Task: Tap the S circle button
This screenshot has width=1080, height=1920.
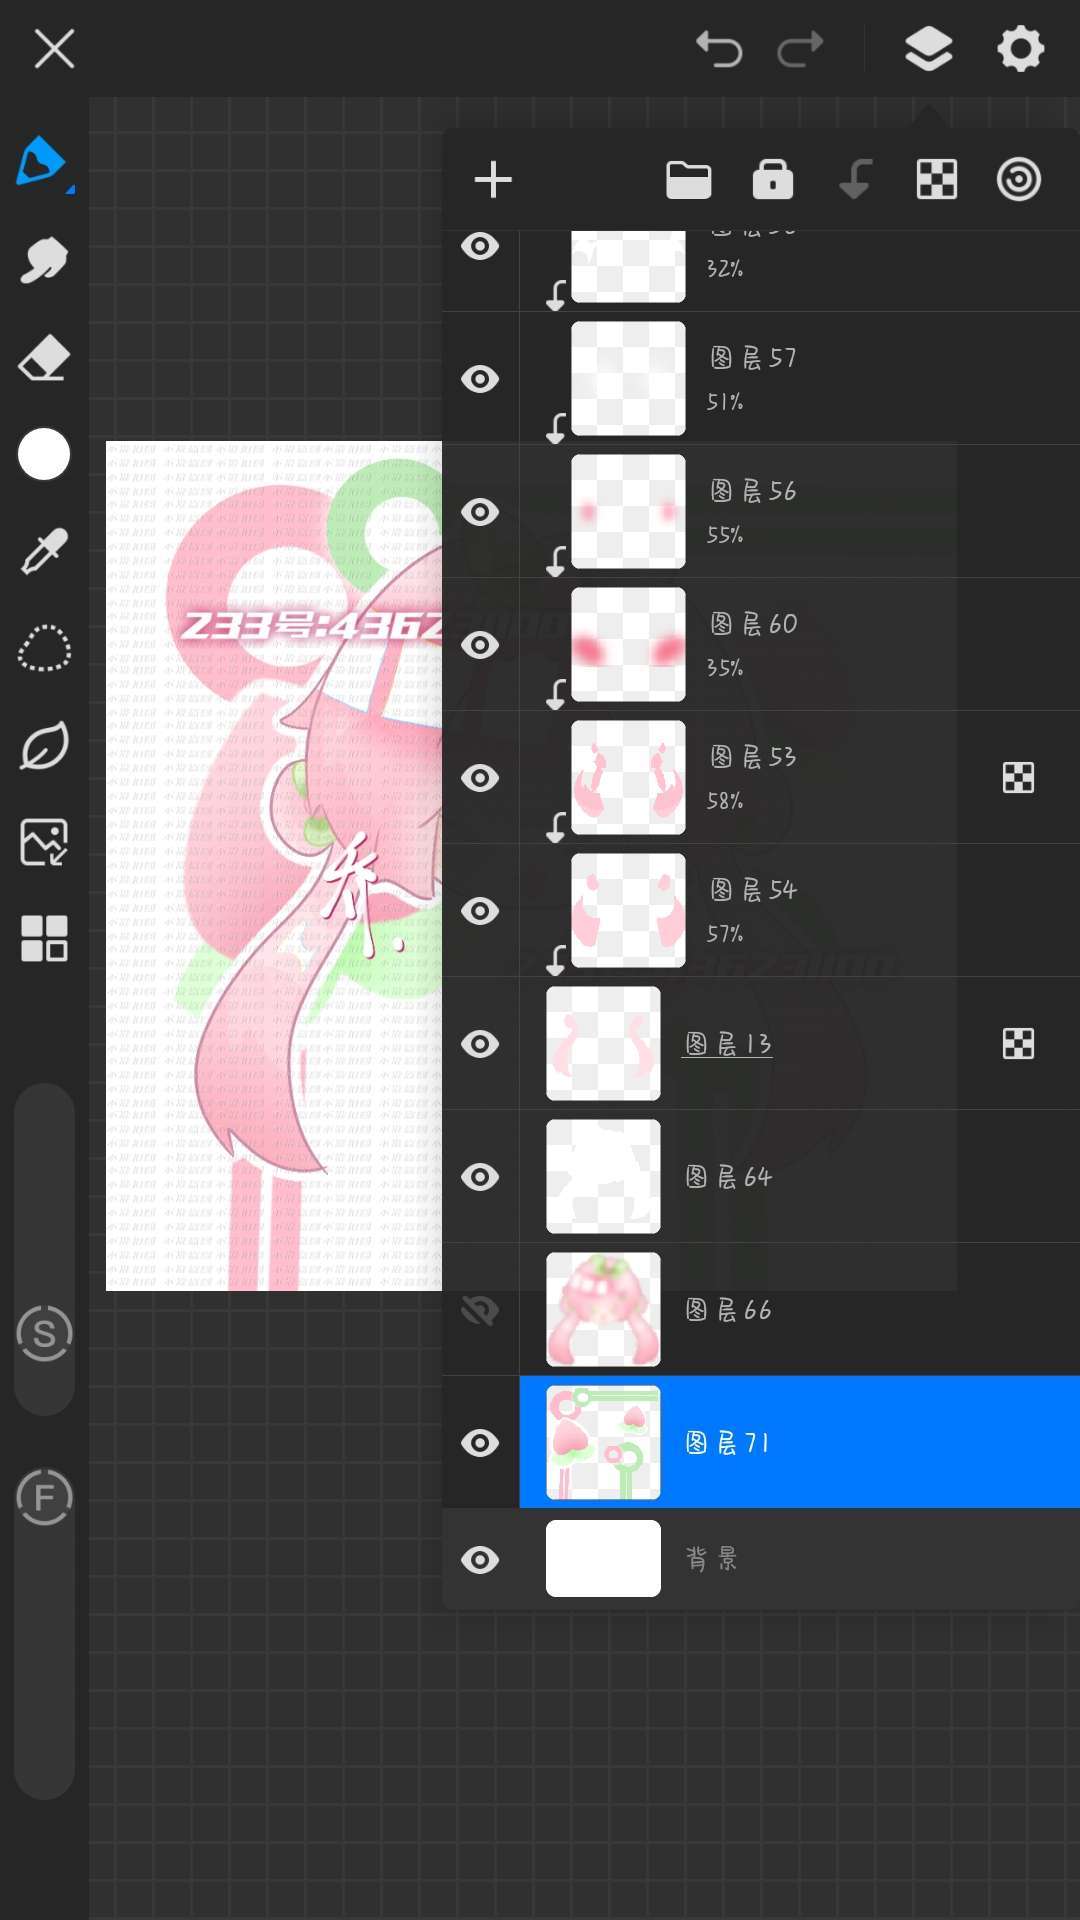Action: [44, 1333]
